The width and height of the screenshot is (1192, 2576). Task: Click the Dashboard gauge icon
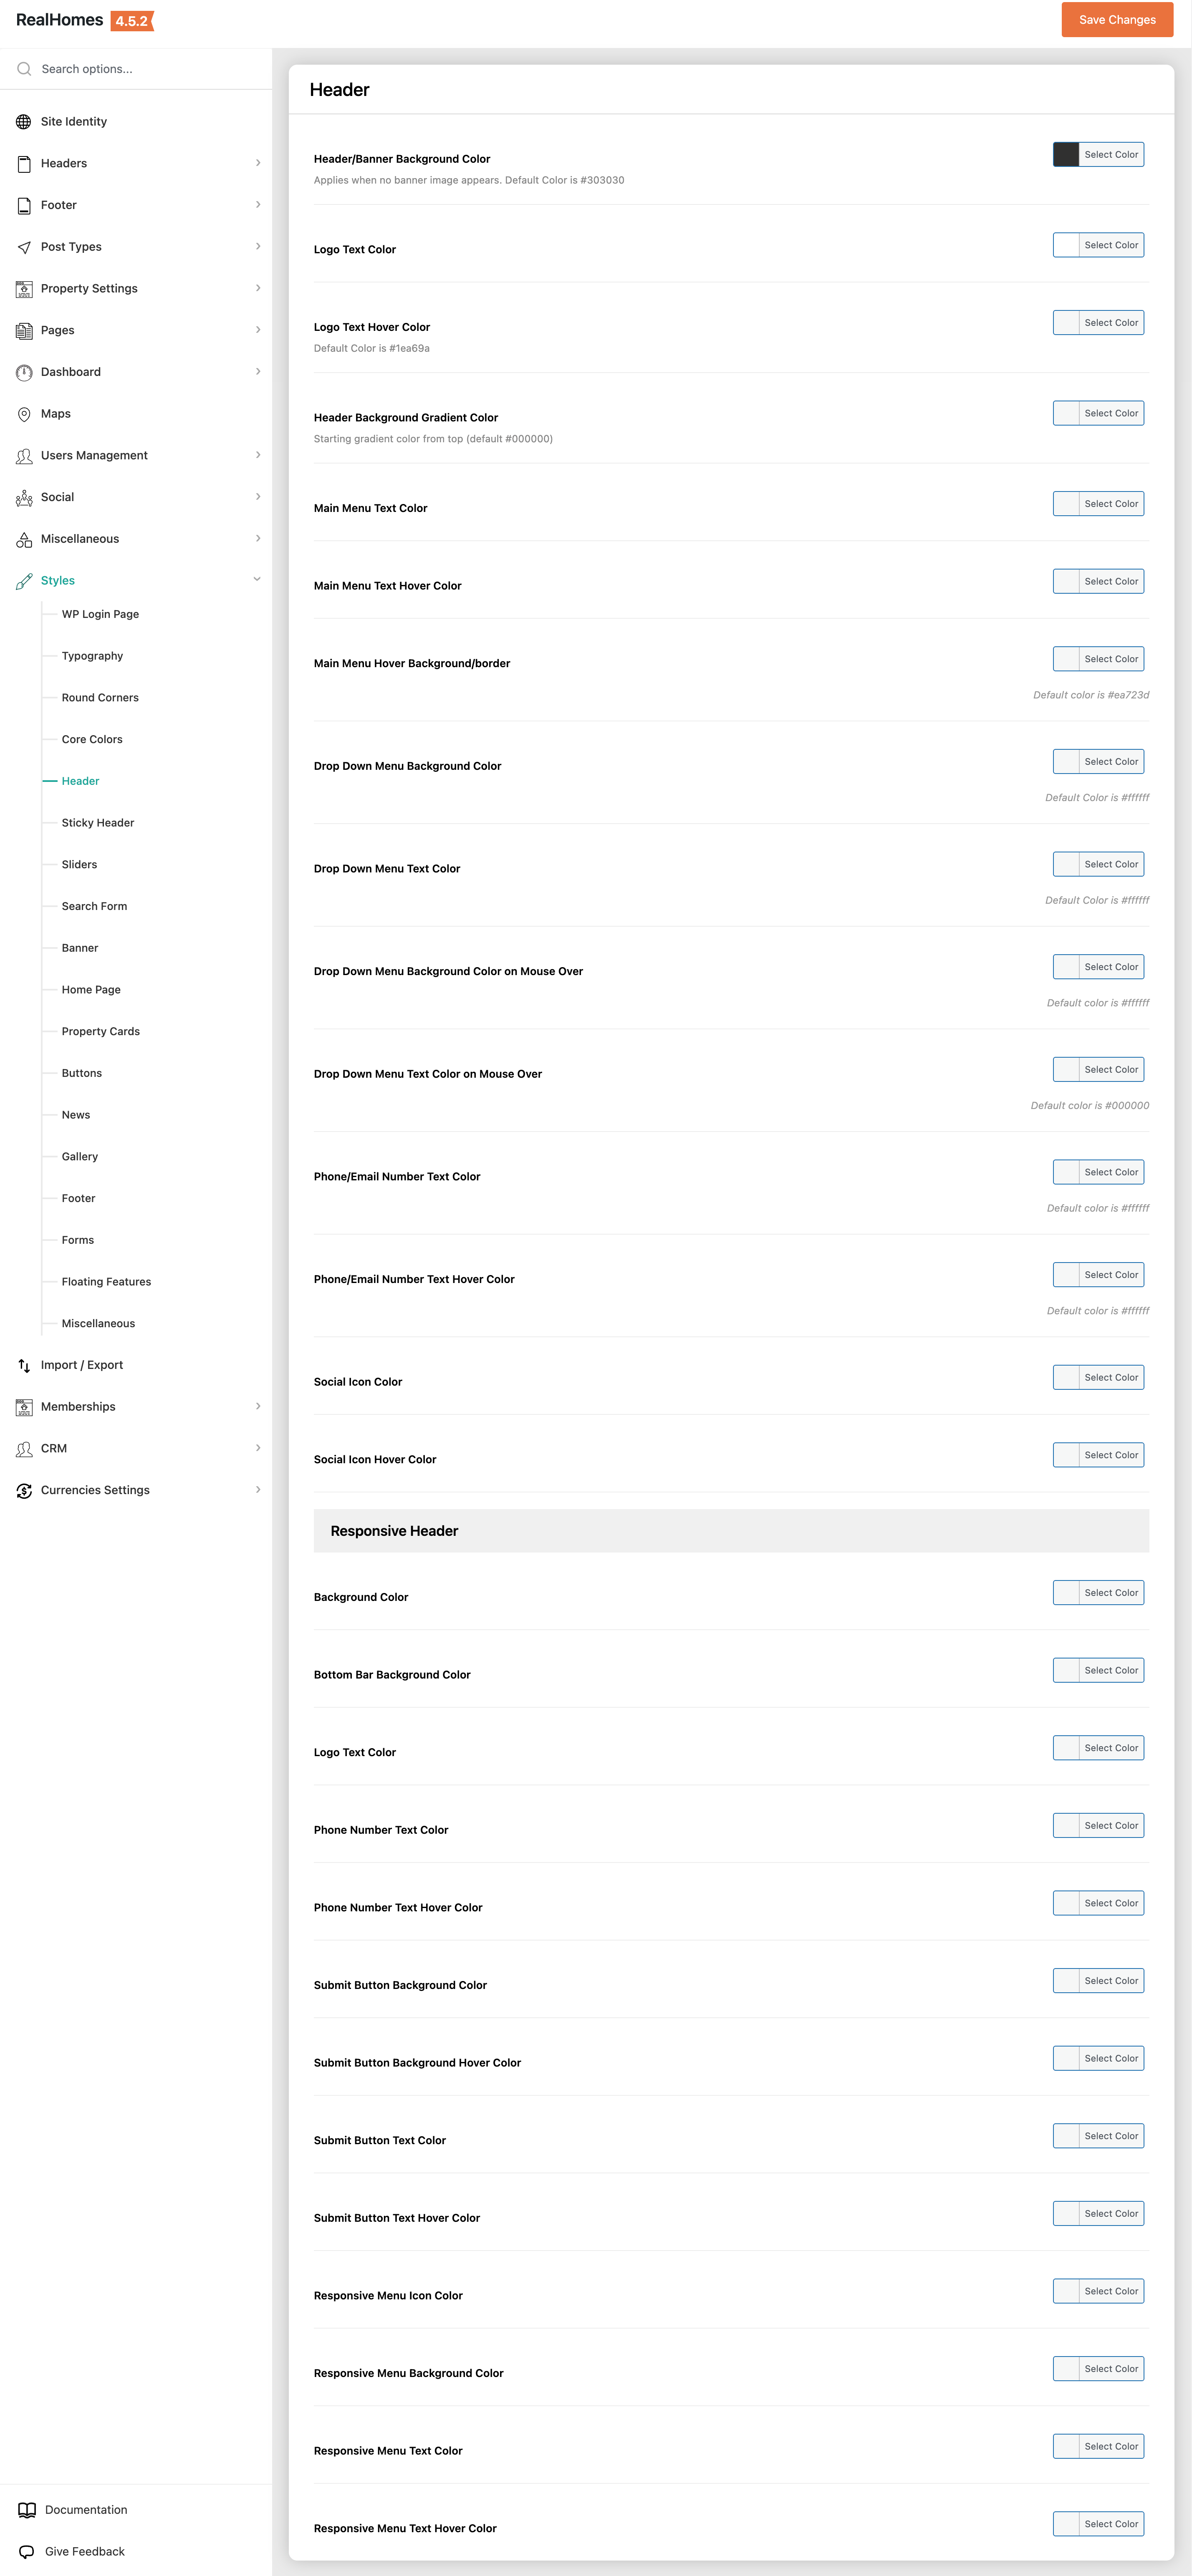pos(24,372)
